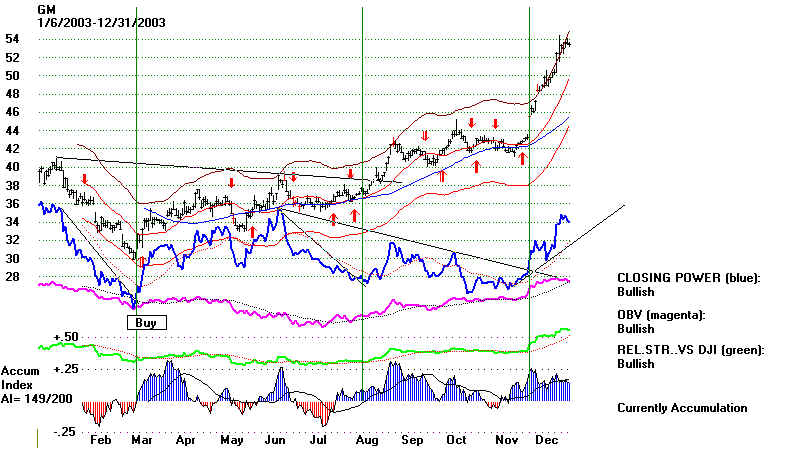Click the 42 price axis label
Screen dimensions: 800x452
(x=12, y=148)
